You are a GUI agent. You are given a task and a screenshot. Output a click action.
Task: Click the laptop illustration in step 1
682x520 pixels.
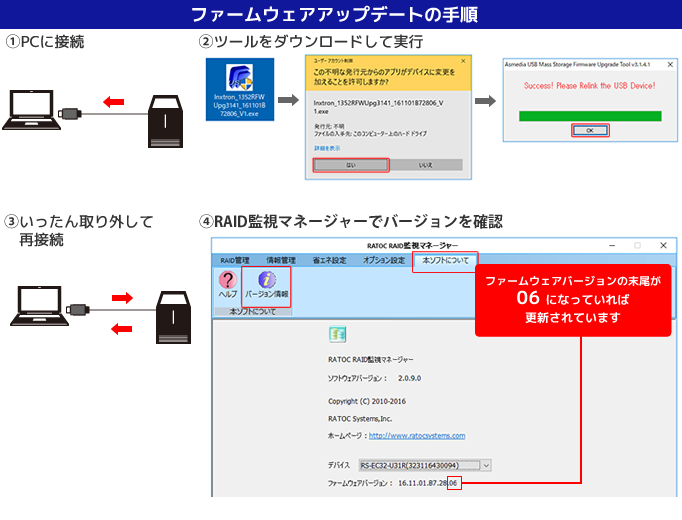[x=31, y=110]
